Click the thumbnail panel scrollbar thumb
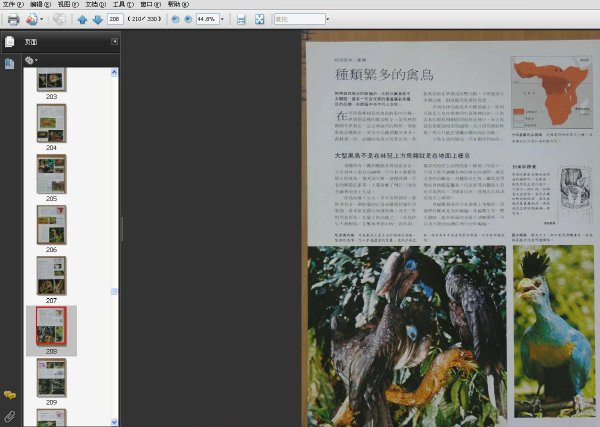The image size is (600, 427). pos(114,292)
